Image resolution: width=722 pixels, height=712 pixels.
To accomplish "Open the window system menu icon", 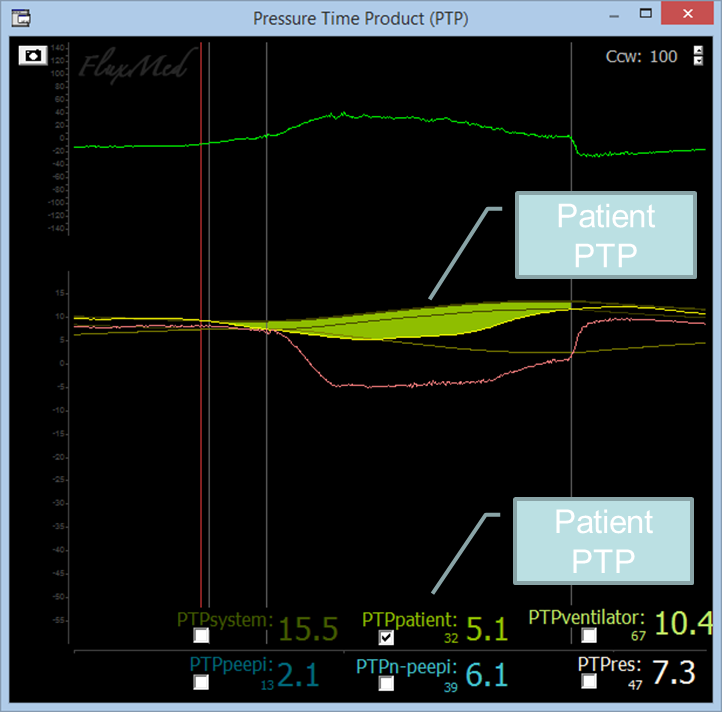I will click(x=19, y=17).
